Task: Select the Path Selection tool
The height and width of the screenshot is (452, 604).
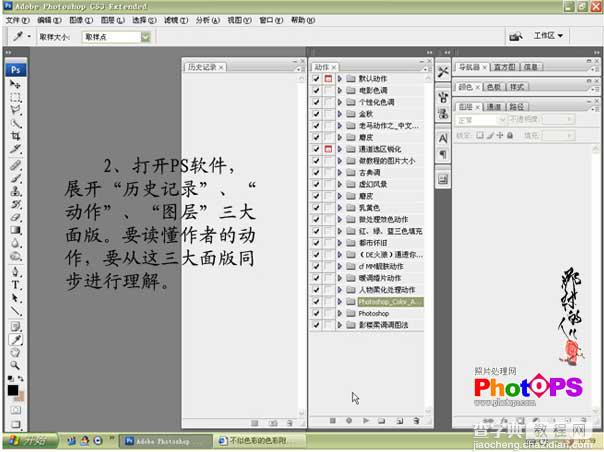Action: (15, 298)
